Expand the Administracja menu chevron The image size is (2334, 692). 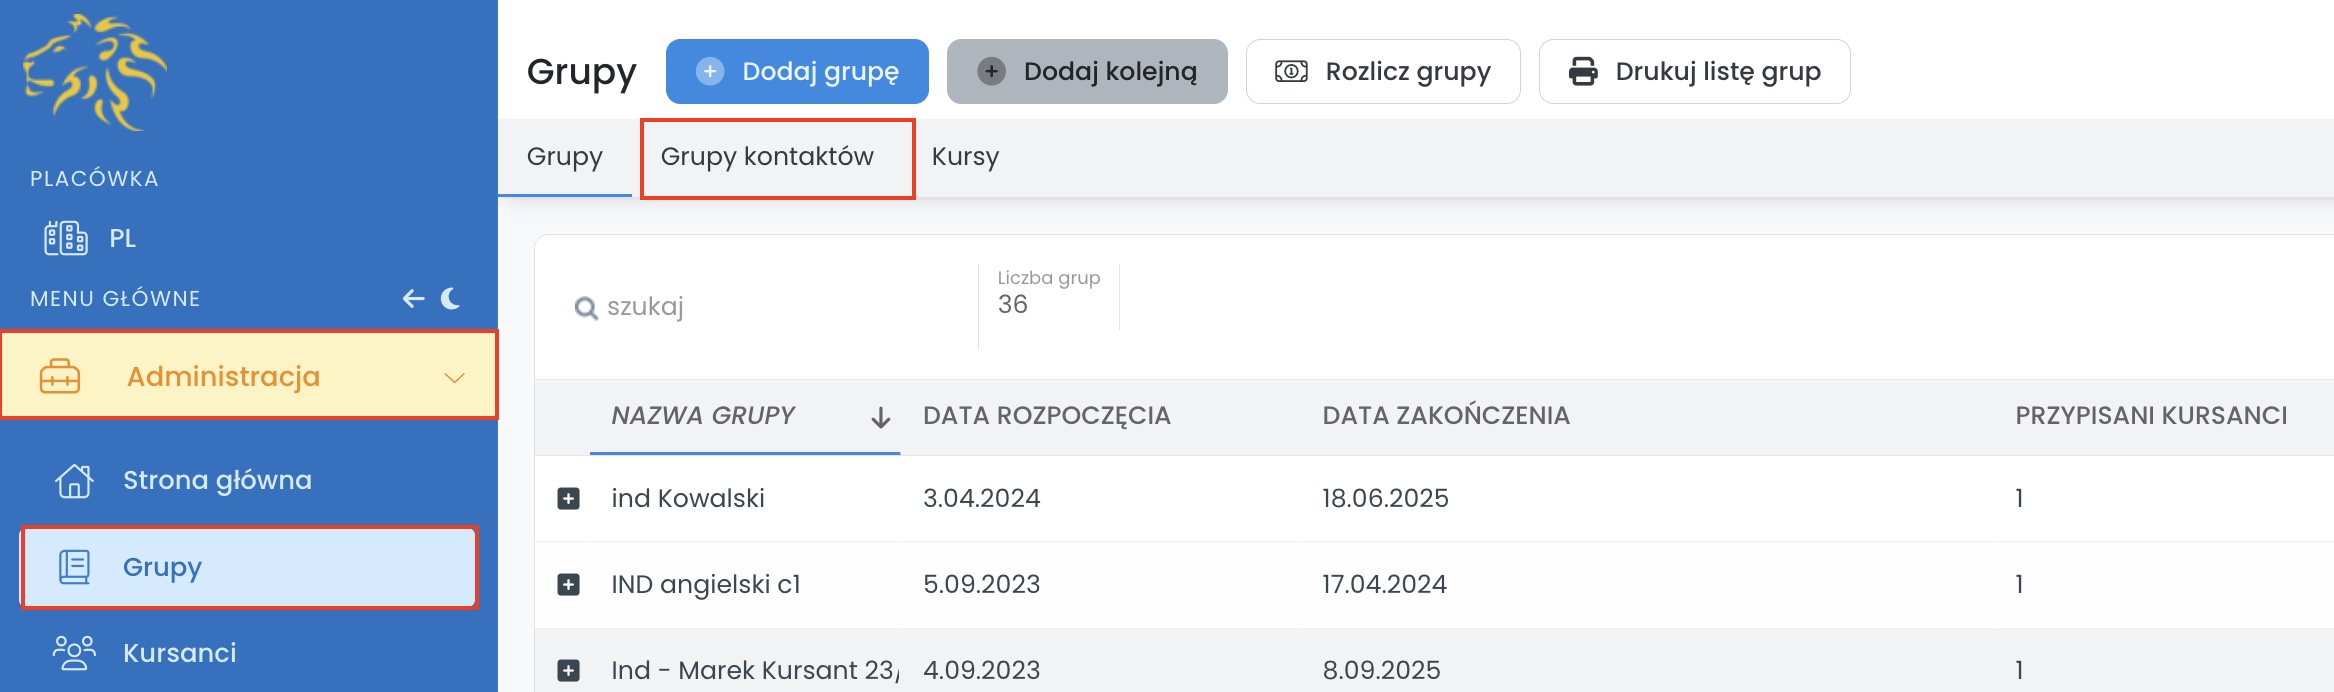click(455, 377)
